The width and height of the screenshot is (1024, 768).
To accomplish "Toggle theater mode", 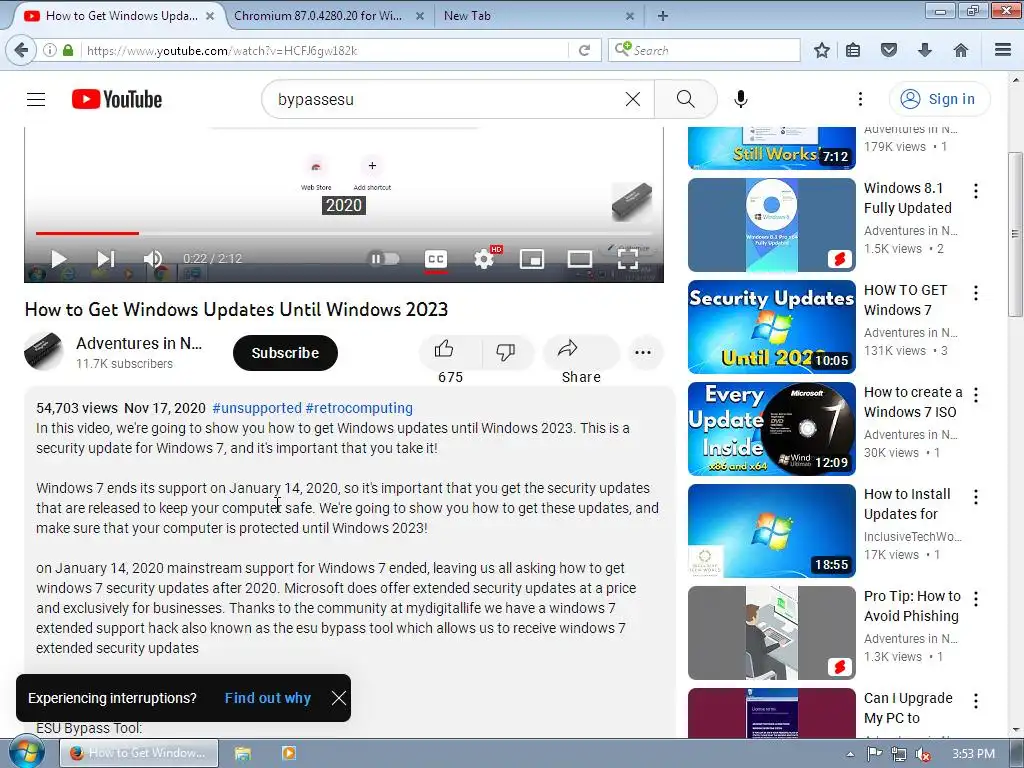I will 579,259.
